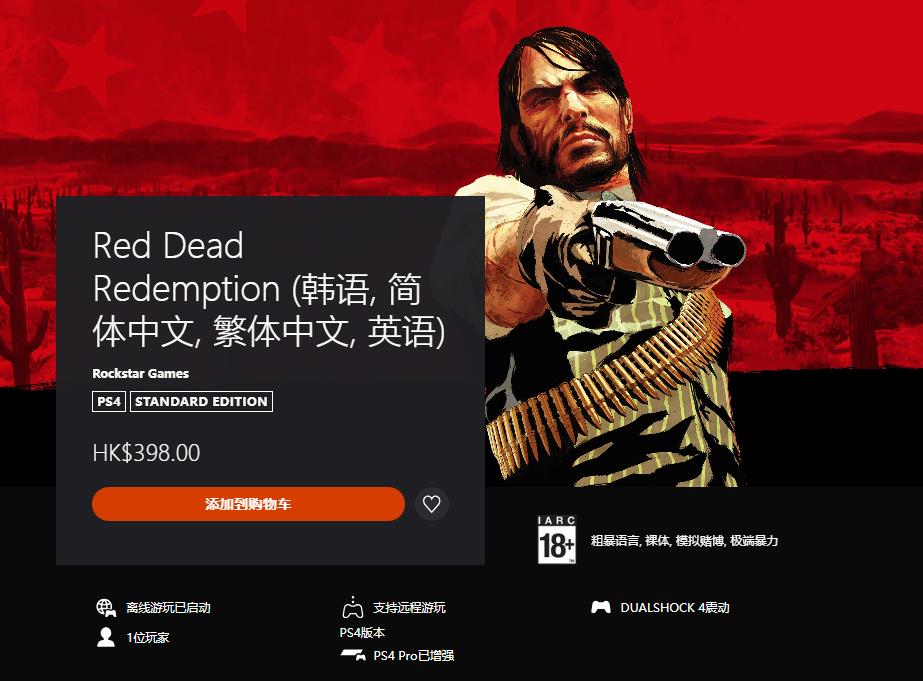Click the DUALSHOCK 4 controller icon

coord(600,607)
